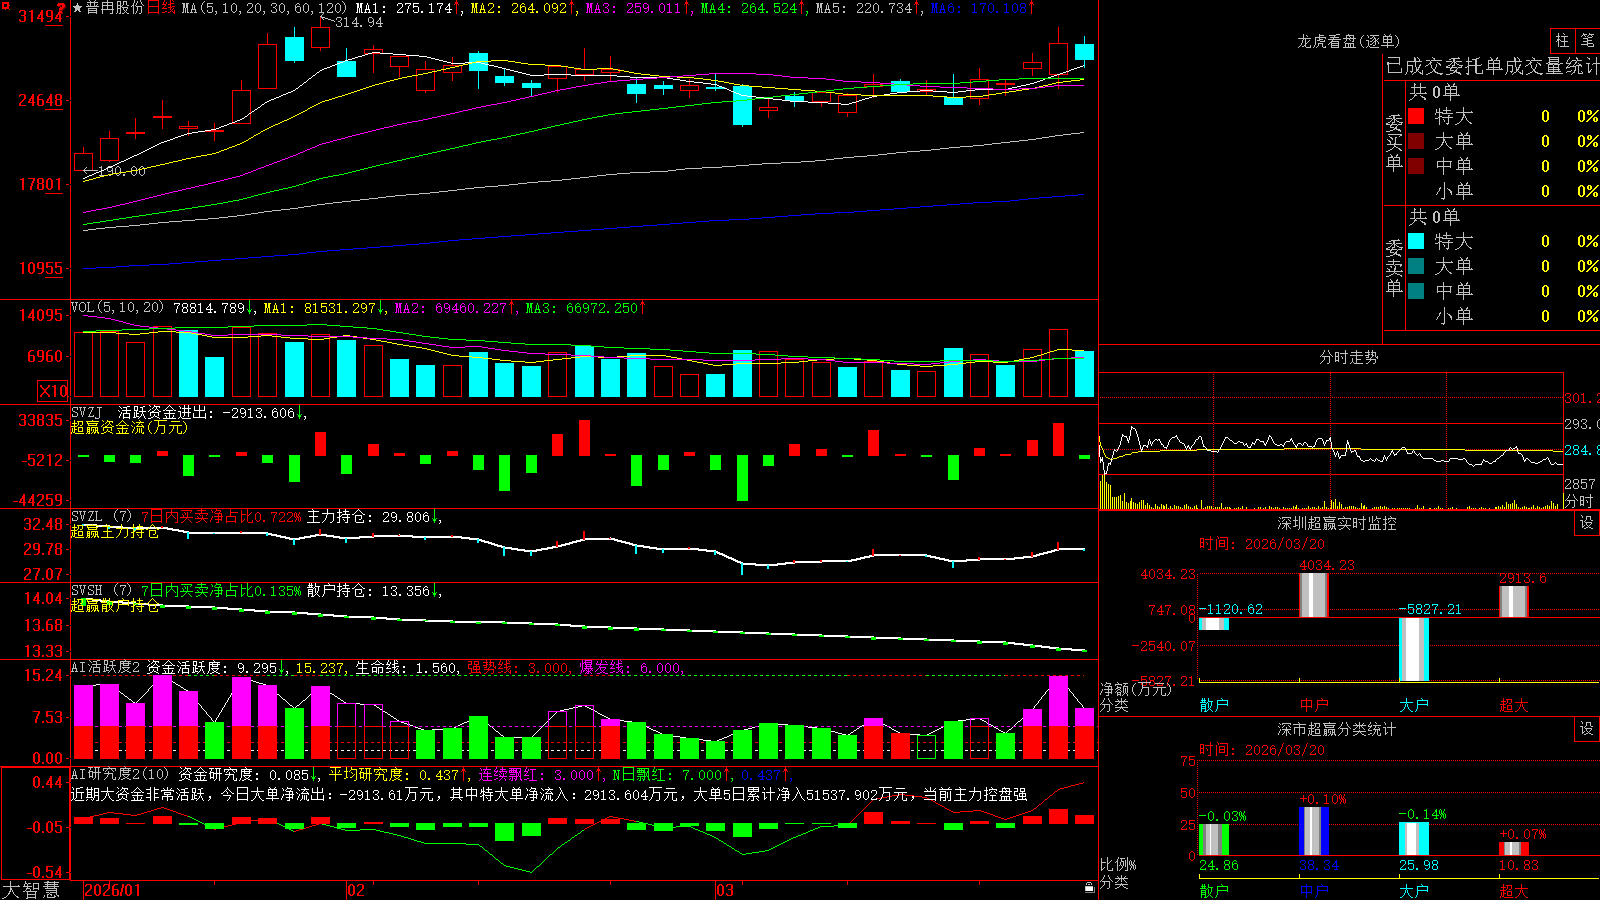This screenshot has height=900, width=1600.
Task: Click dark red 中单 swatch in 委买单
Action: tap(1416, 166)
